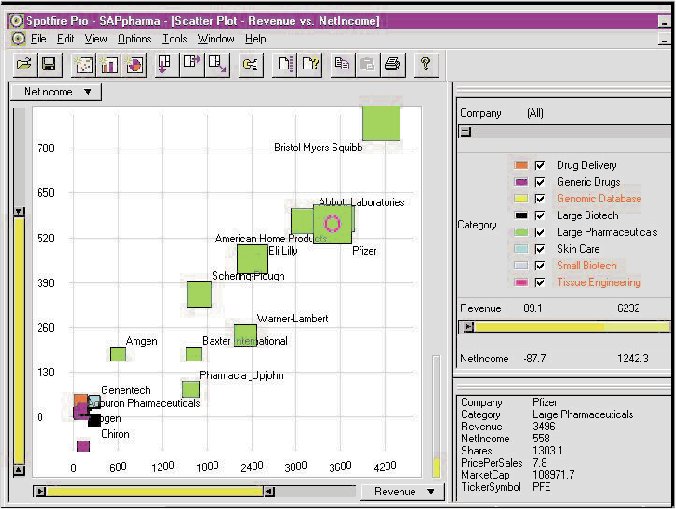This screenshot has width=676, height=509.
Task: Click the window layout right-arrow toolbar icon
Action: [191, 65]
